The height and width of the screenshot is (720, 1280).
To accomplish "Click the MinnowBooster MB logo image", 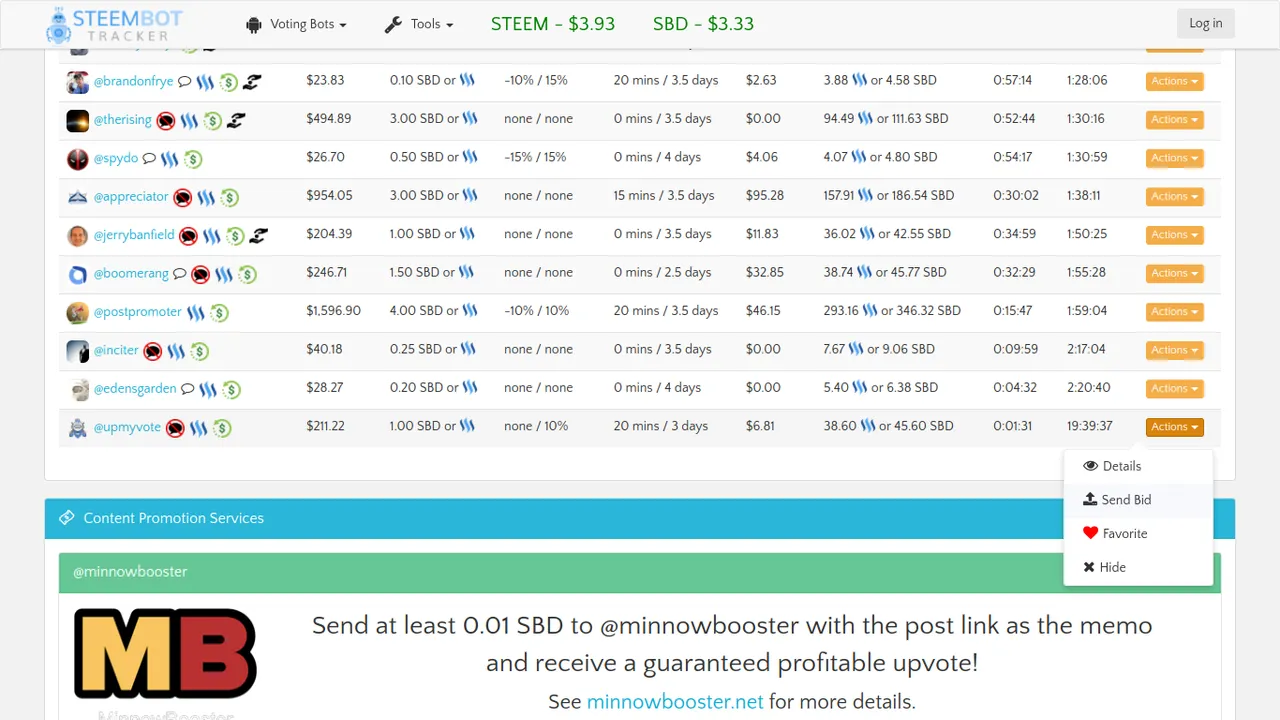I will (x=166, y=660).
